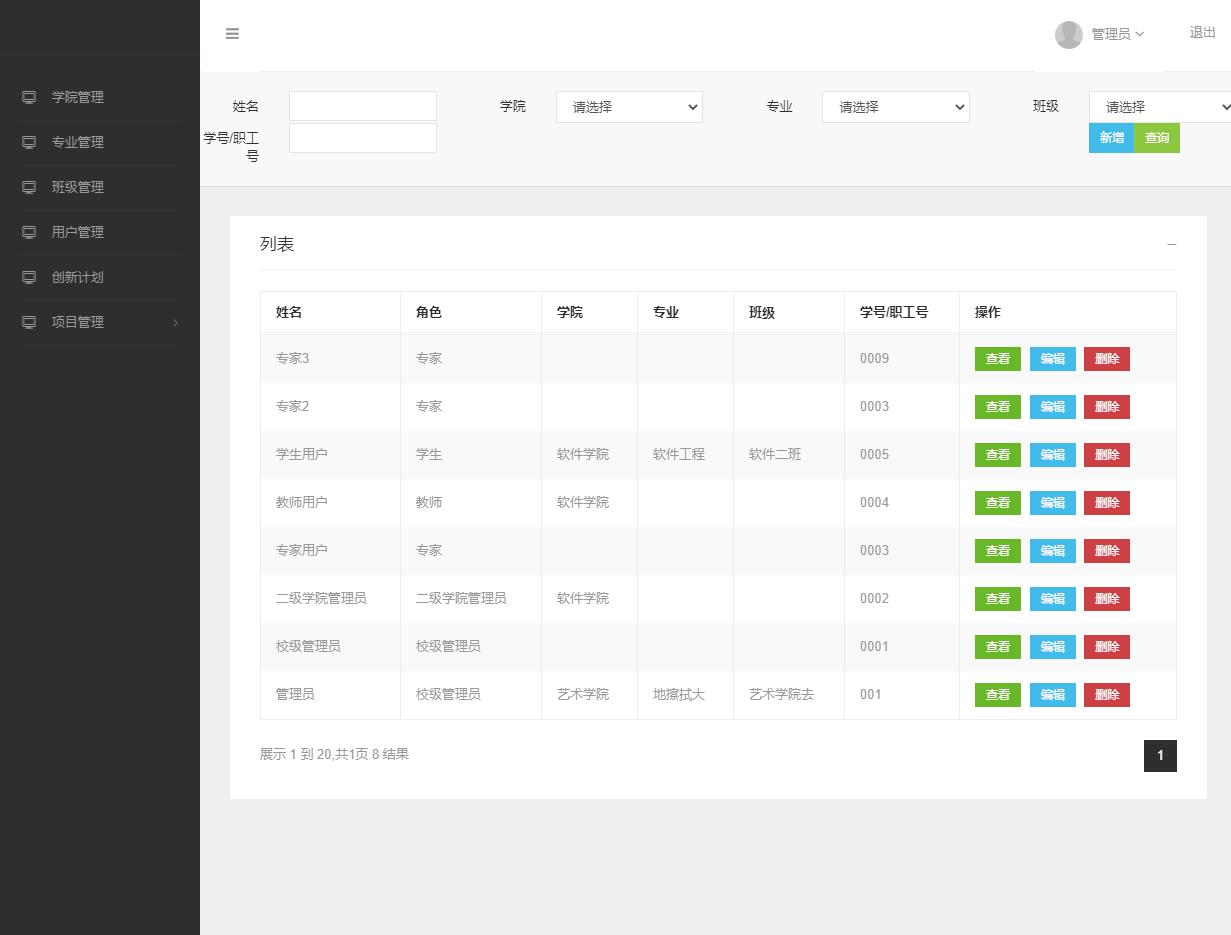The image size is (1231, 935).
Task: Collapse the 列表 panel
Action: click(1171, 244)
